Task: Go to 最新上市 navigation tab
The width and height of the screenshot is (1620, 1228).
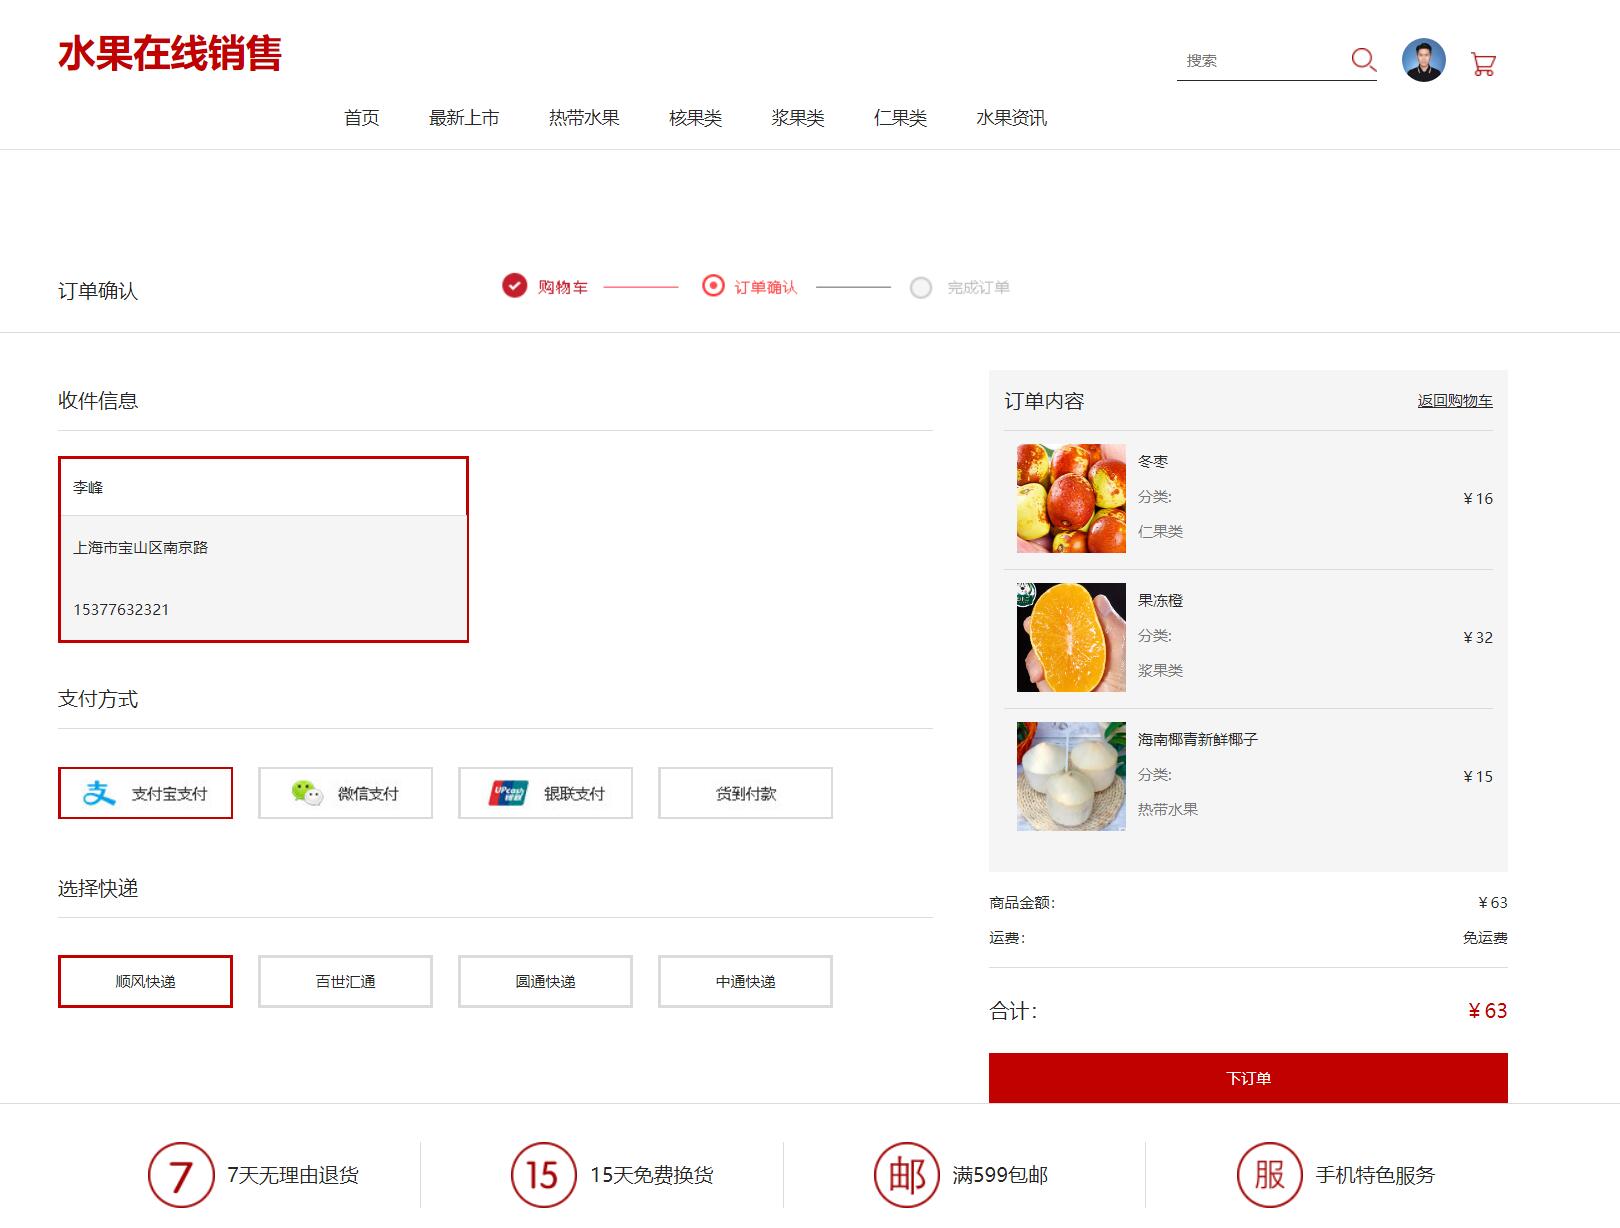Action: coord(465,118)
